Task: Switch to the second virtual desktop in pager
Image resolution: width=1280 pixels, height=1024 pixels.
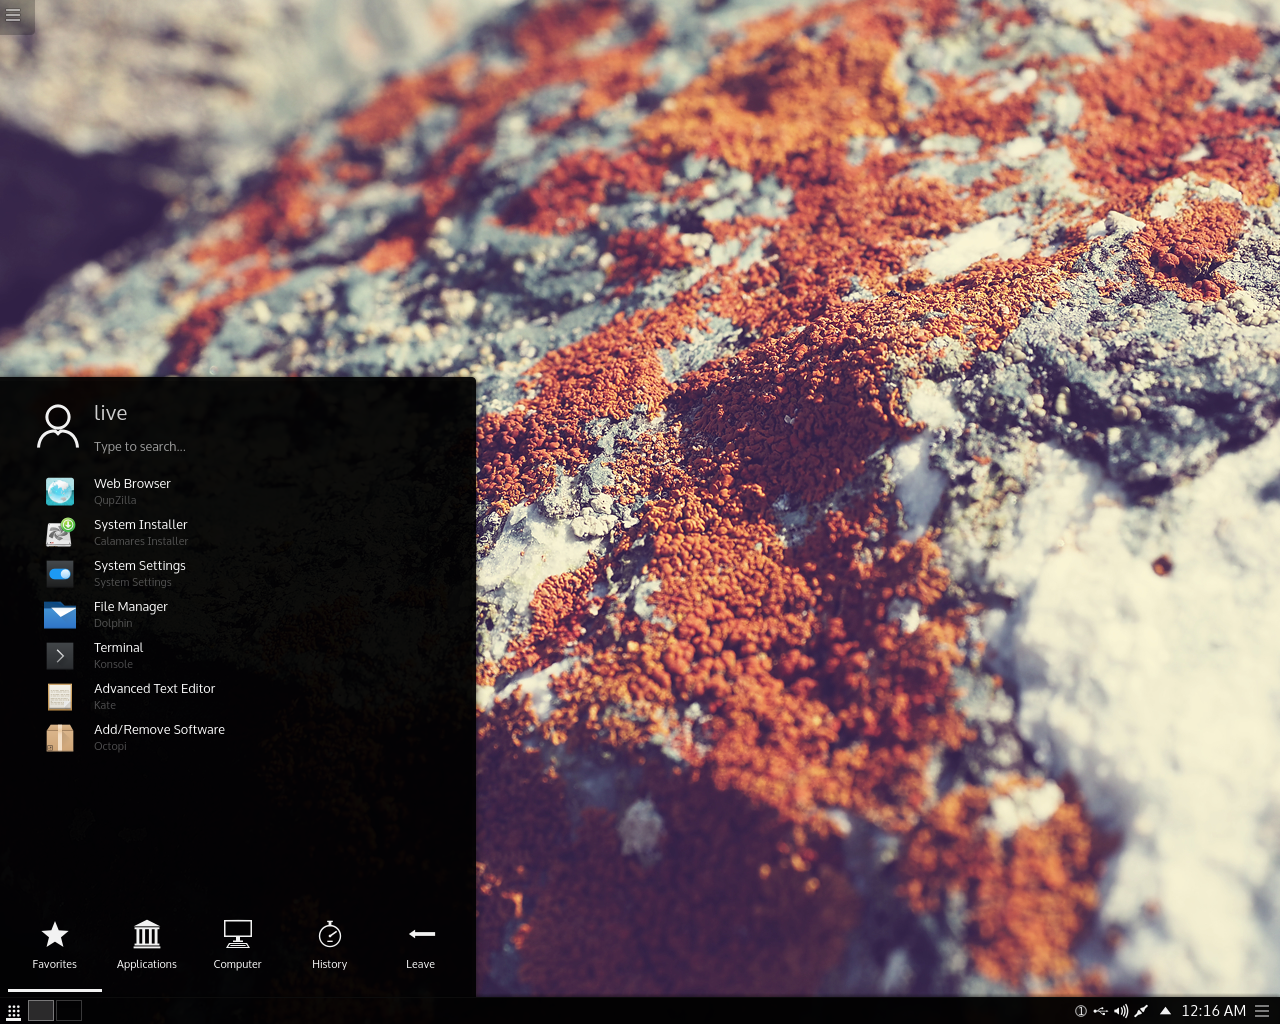Action: (69, 1010)
